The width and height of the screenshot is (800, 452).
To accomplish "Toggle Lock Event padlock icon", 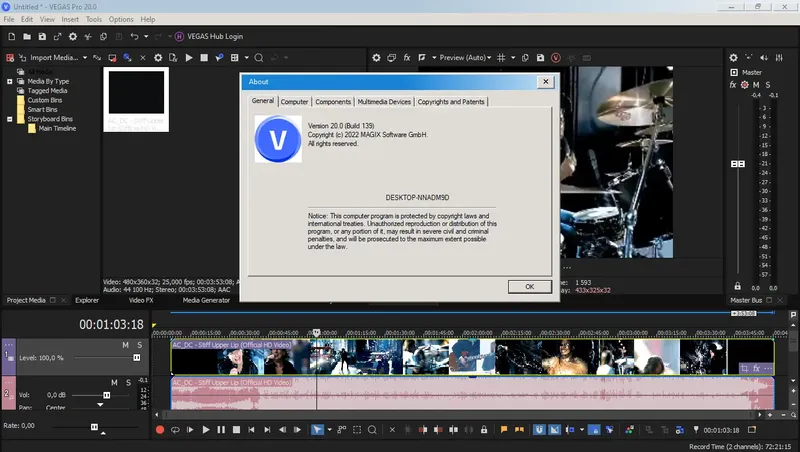I will point(484,430).
